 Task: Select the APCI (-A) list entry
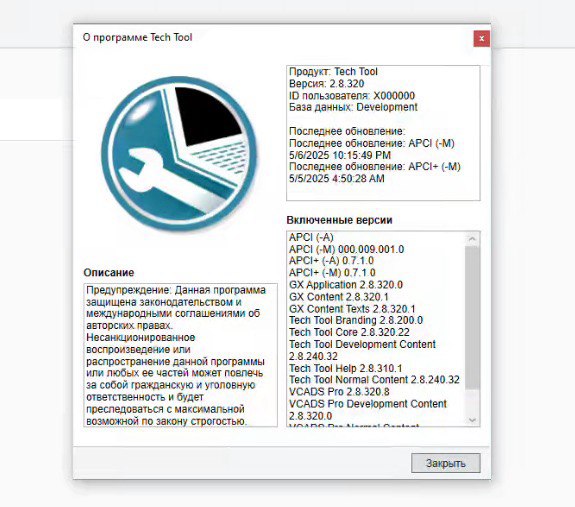311,238
